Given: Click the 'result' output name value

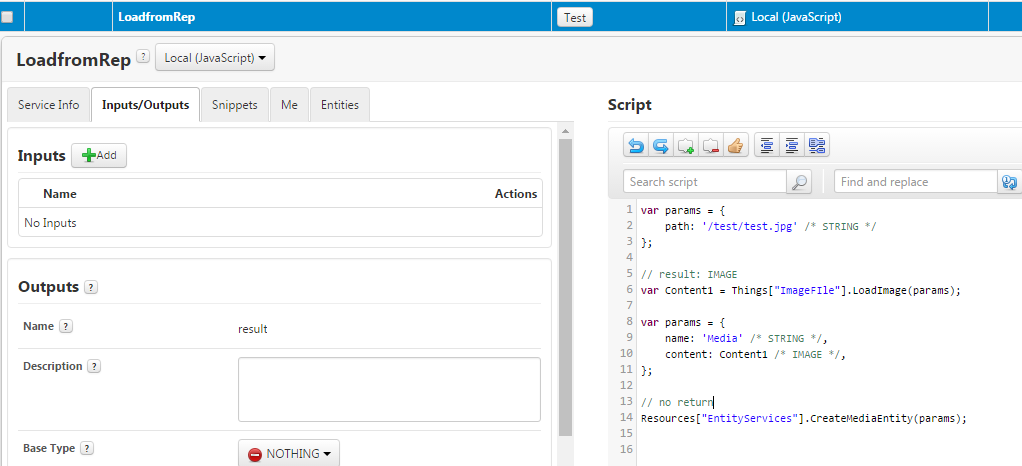Looking at the screenshot, I should point(253,329).
